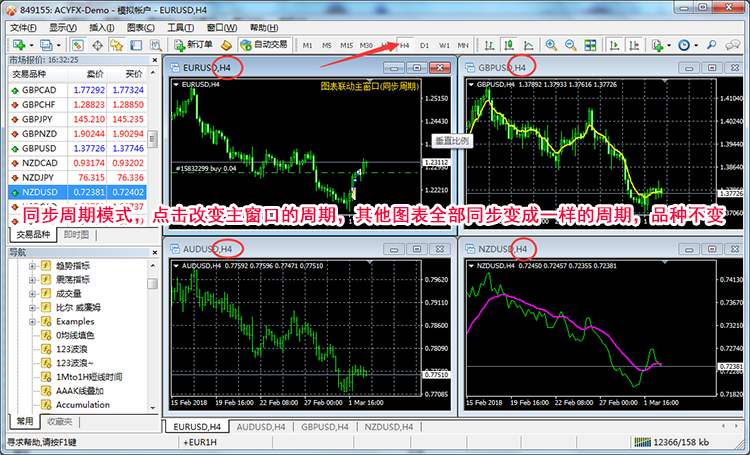Select the line chart type icon
The image size is (750, 455).
[529, 45]
